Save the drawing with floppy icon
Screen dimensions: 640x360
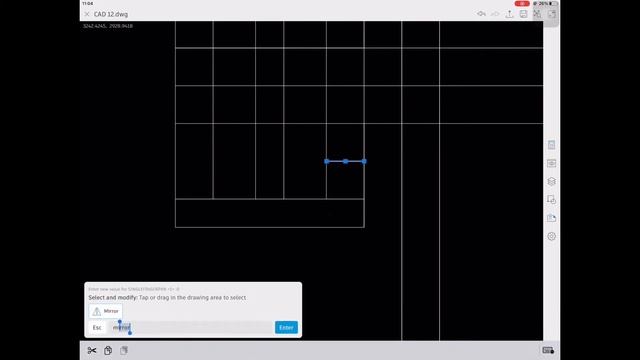523,14
